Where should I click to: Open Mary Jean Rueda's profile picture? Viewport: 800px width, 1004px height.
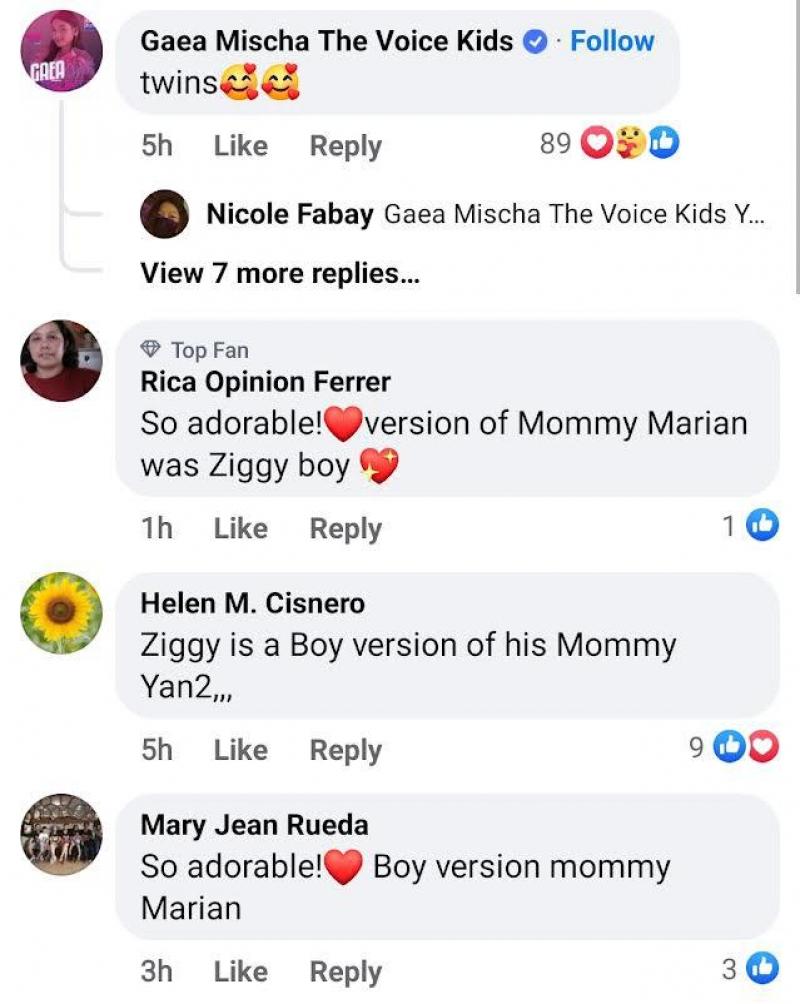point(61,834)
